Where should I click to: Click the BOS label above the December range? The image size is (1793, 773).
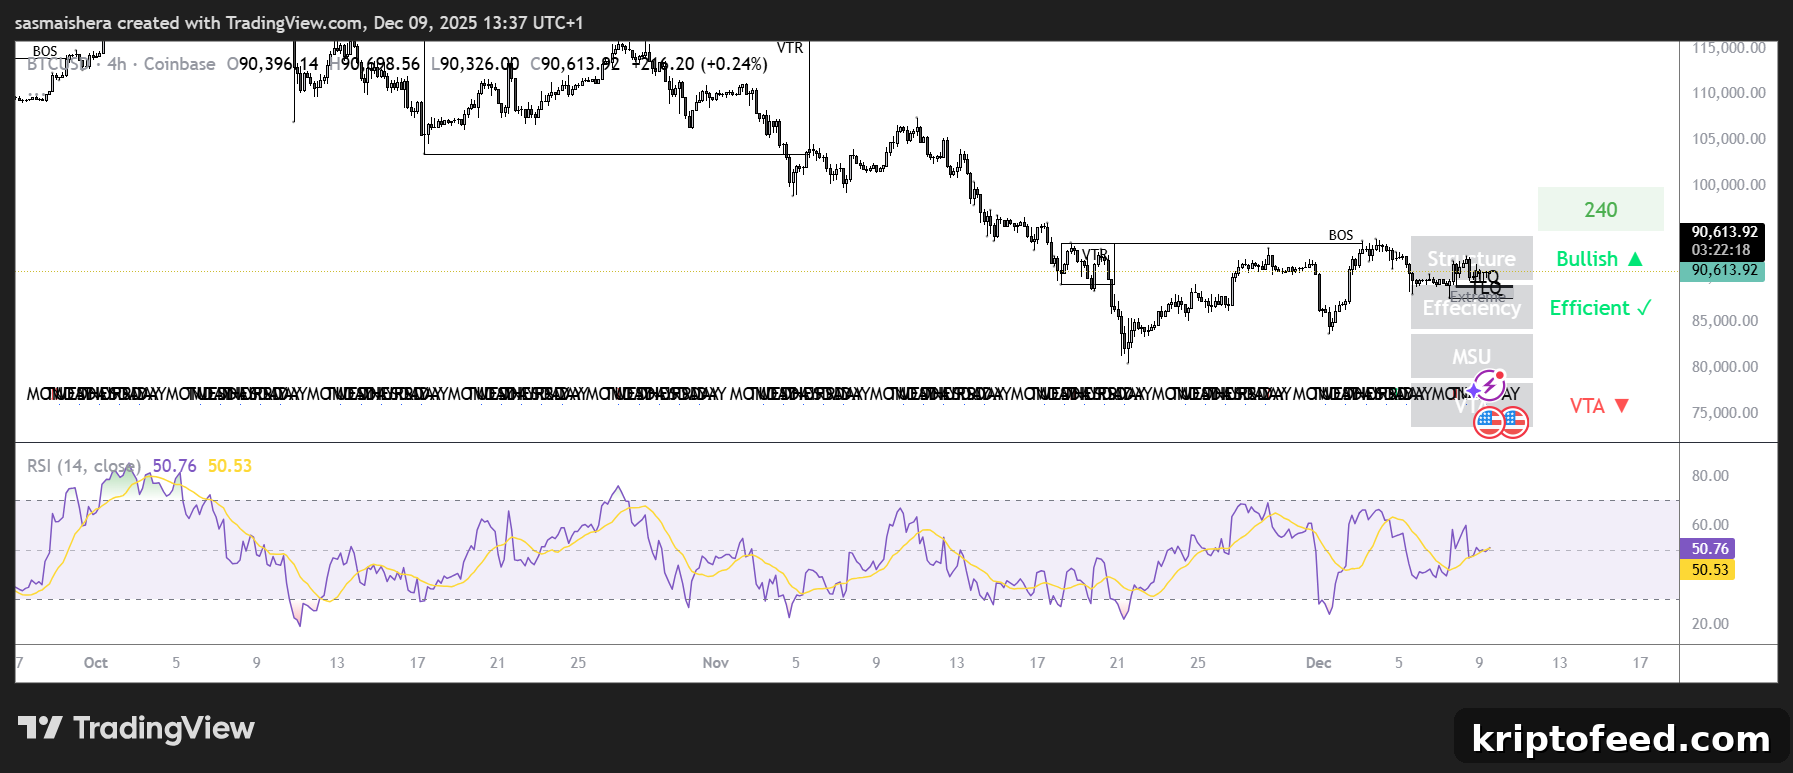[1341, 235]
